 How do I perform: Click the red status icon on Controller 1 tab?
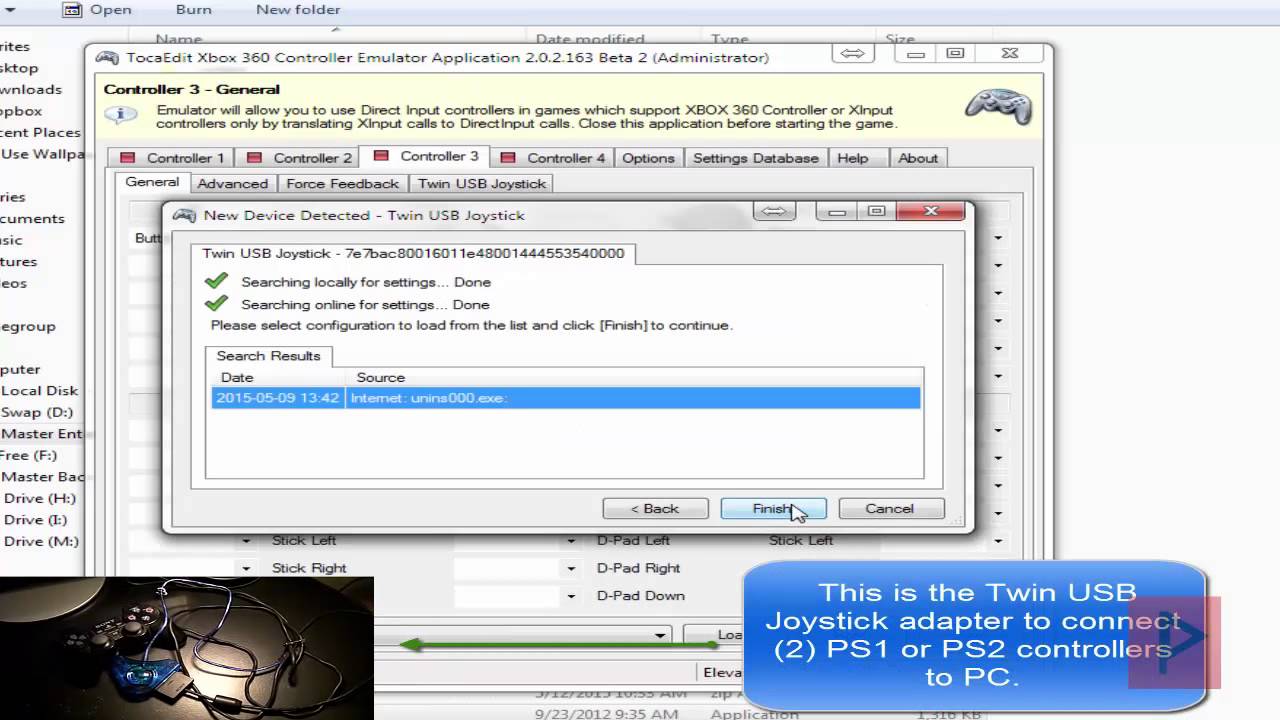(x=127, y=158)
